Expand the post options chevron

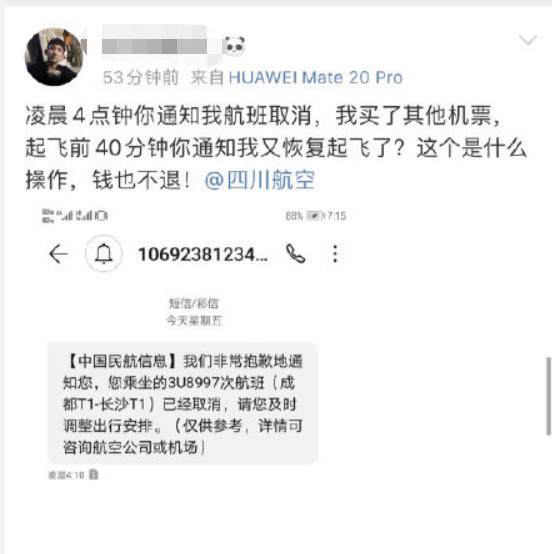click(528, 40)
